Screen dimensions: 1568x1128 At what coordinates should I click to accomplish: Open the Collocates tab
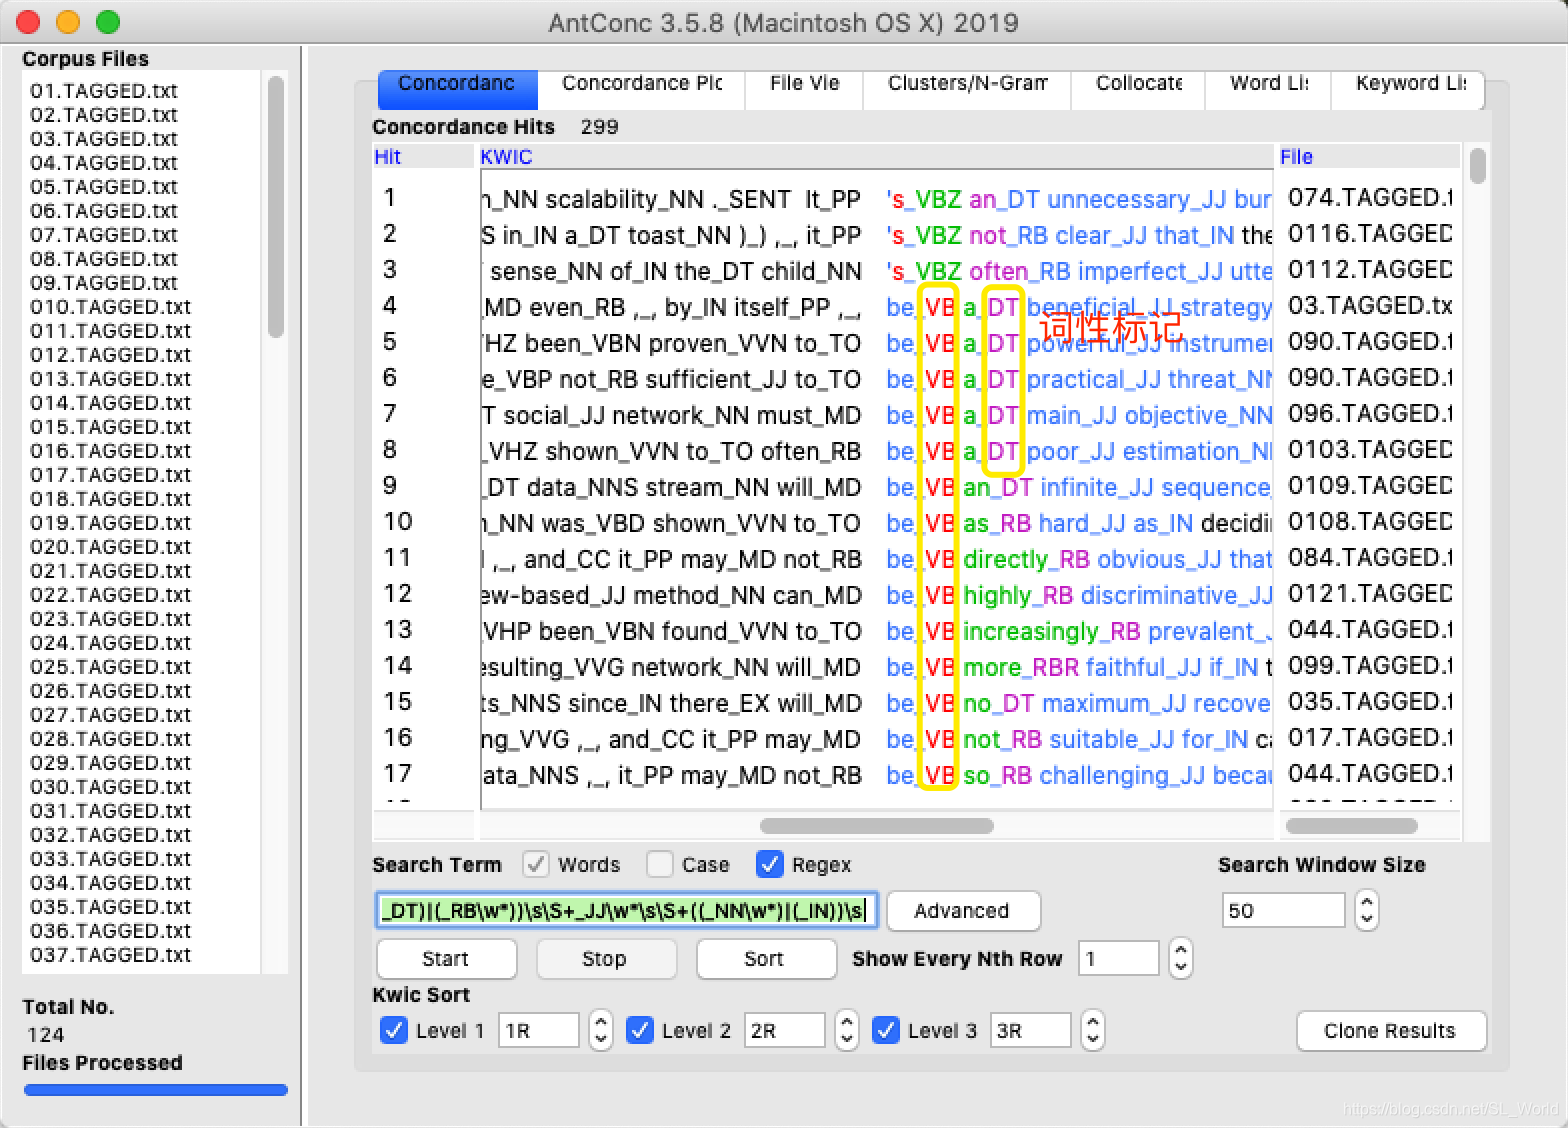[1138, 88]
